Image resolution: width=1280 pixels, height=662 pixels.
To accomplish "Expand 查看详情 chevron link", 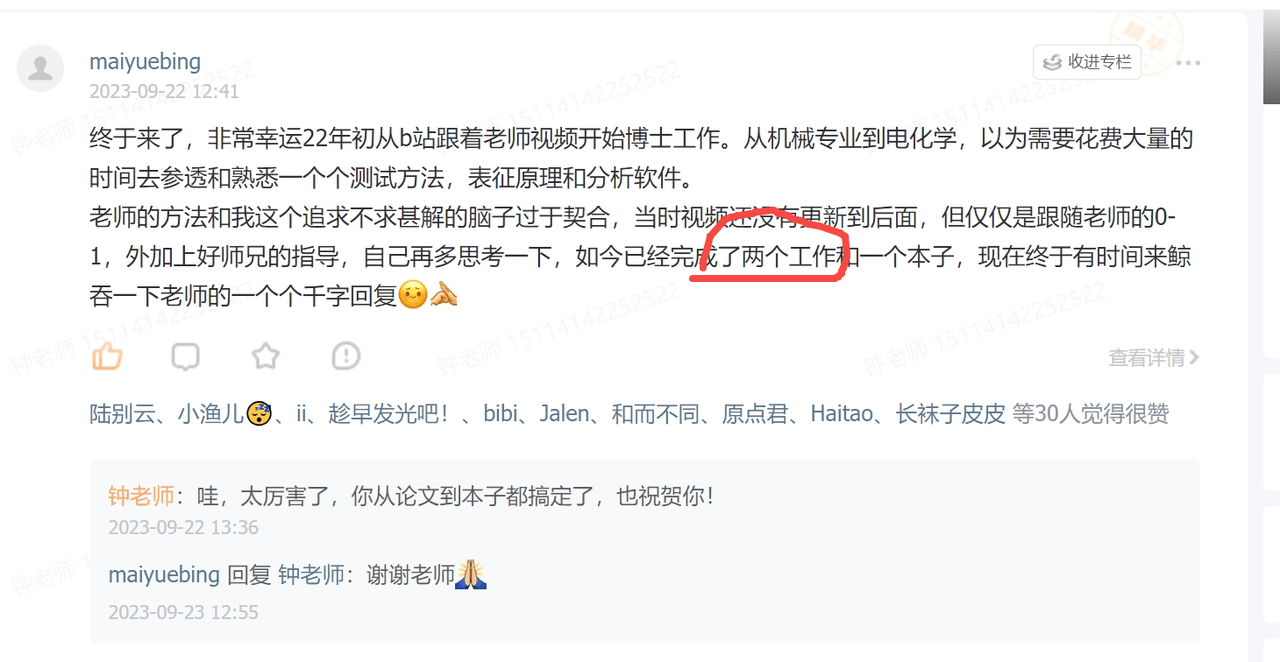I will click(x=1154, y=357).
